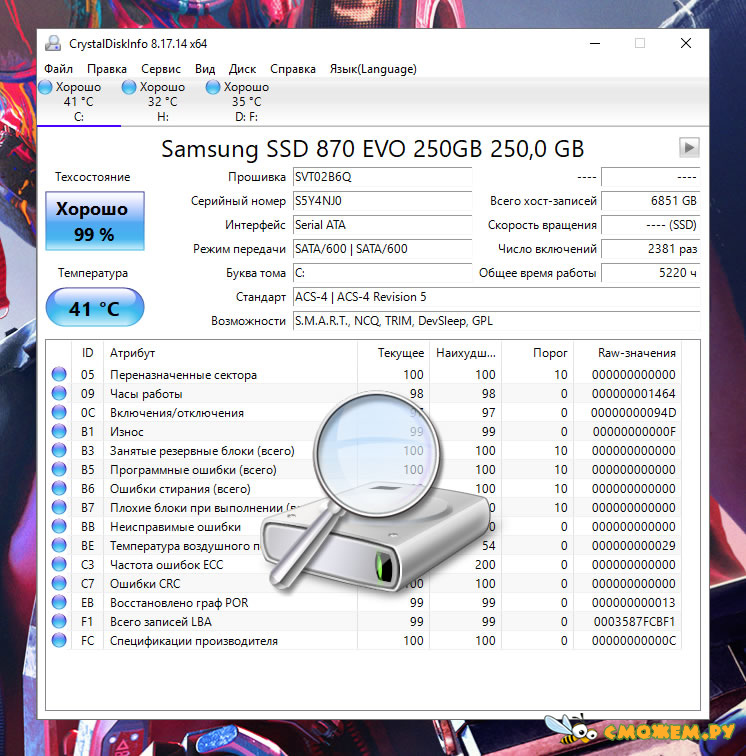The image size is (746, 756).
Task: Click status orb of Плохие блоки при выполнении row
Action: click(x=59, y=508)
